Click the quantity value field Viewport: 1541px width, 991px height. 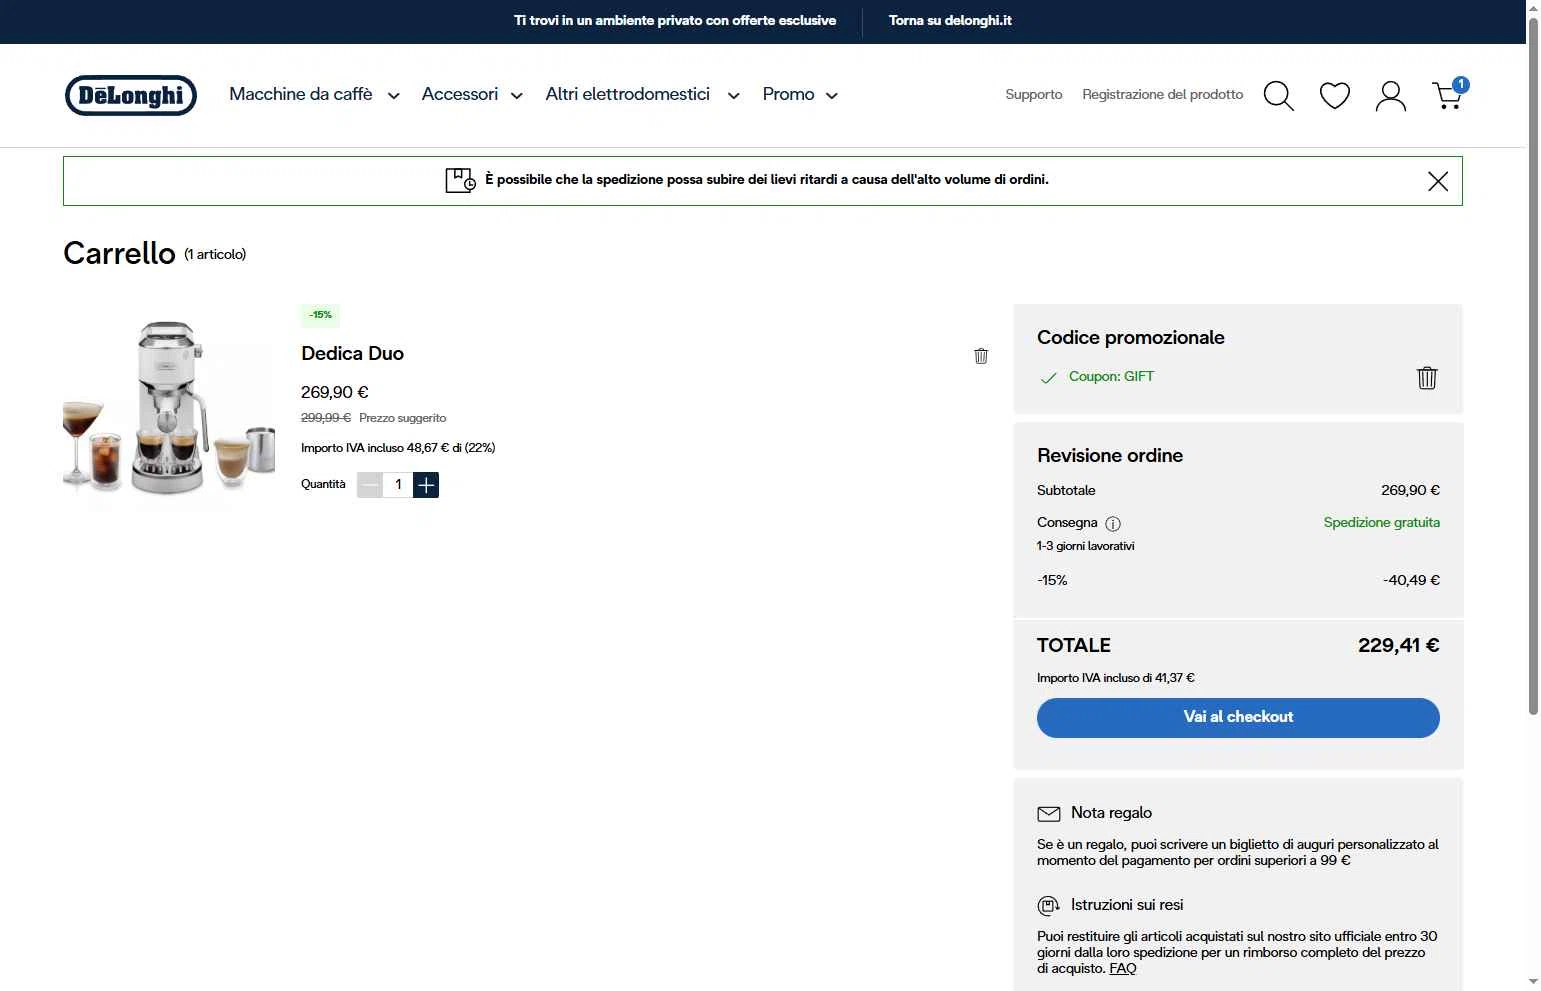398,485
